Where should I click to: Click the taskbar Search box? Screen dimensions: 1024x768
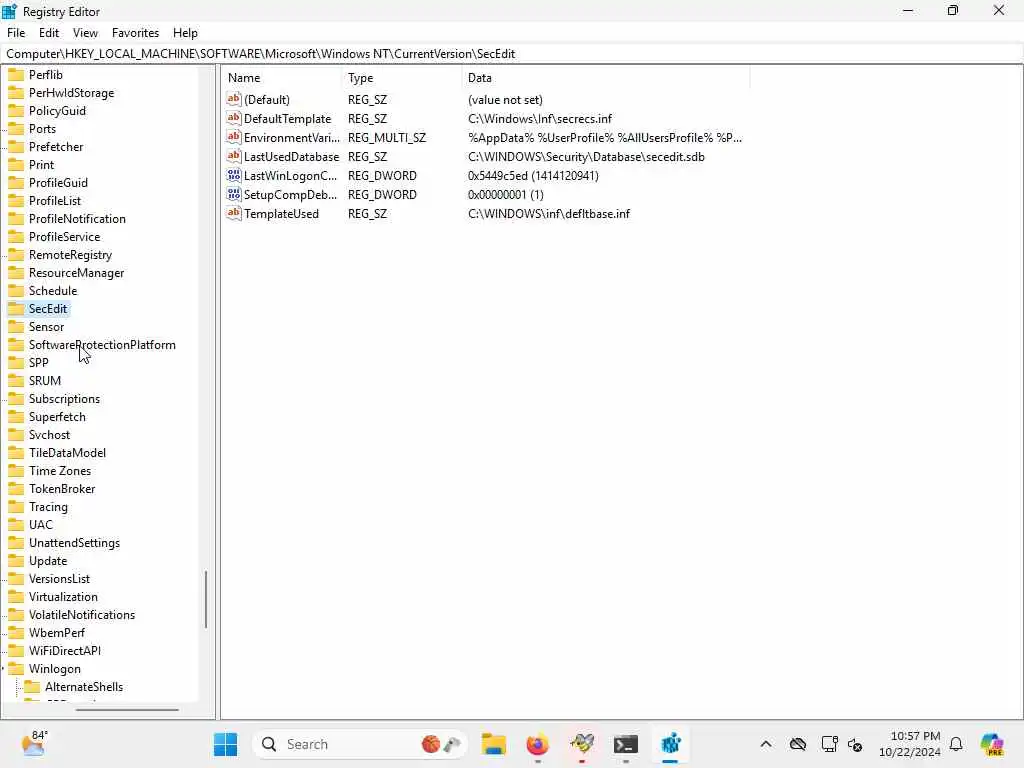coord(360,744)
